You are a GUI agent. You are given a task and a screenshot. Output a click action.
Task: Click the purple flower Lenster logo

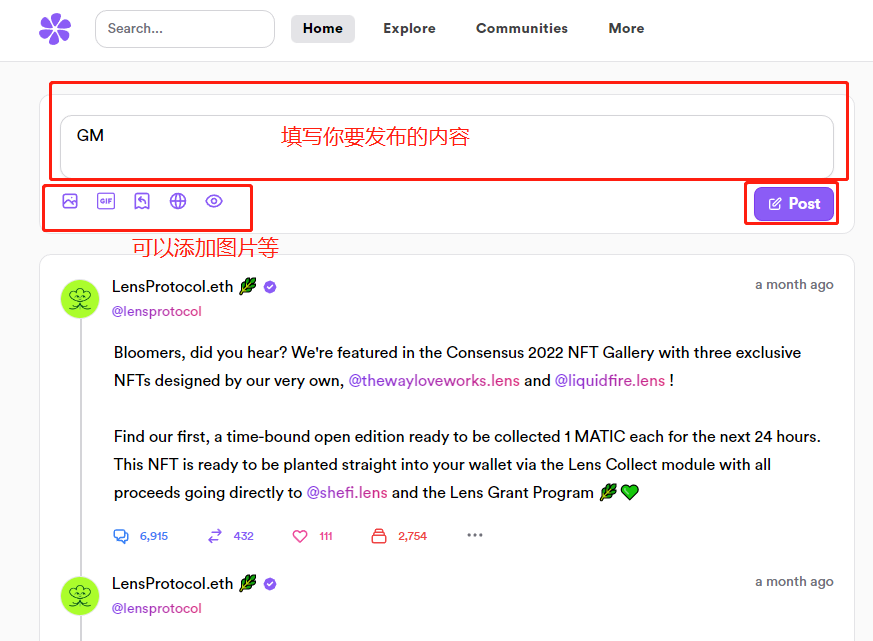coord(55,29)
